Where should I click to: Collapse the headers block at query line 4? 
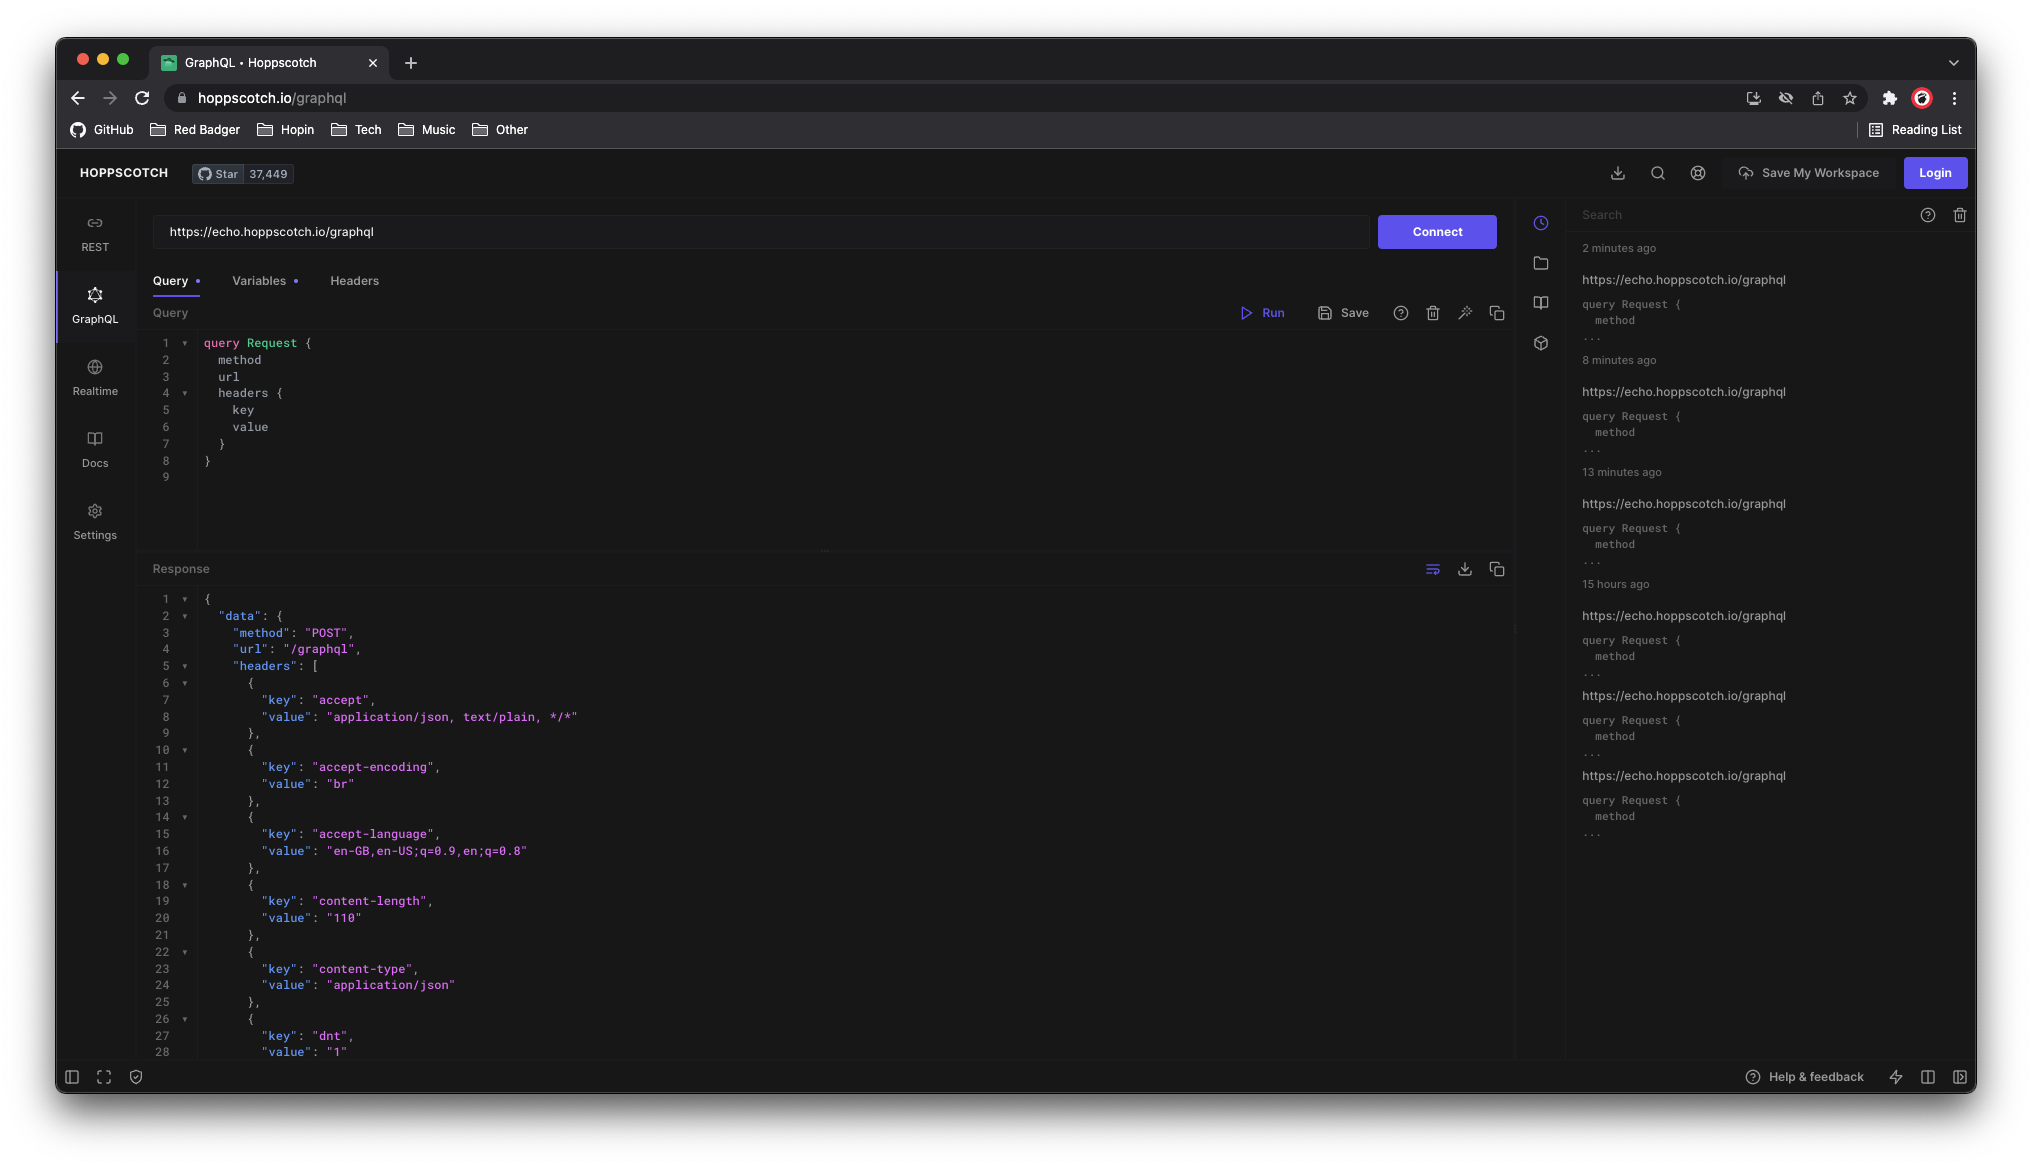coord(185,393)
